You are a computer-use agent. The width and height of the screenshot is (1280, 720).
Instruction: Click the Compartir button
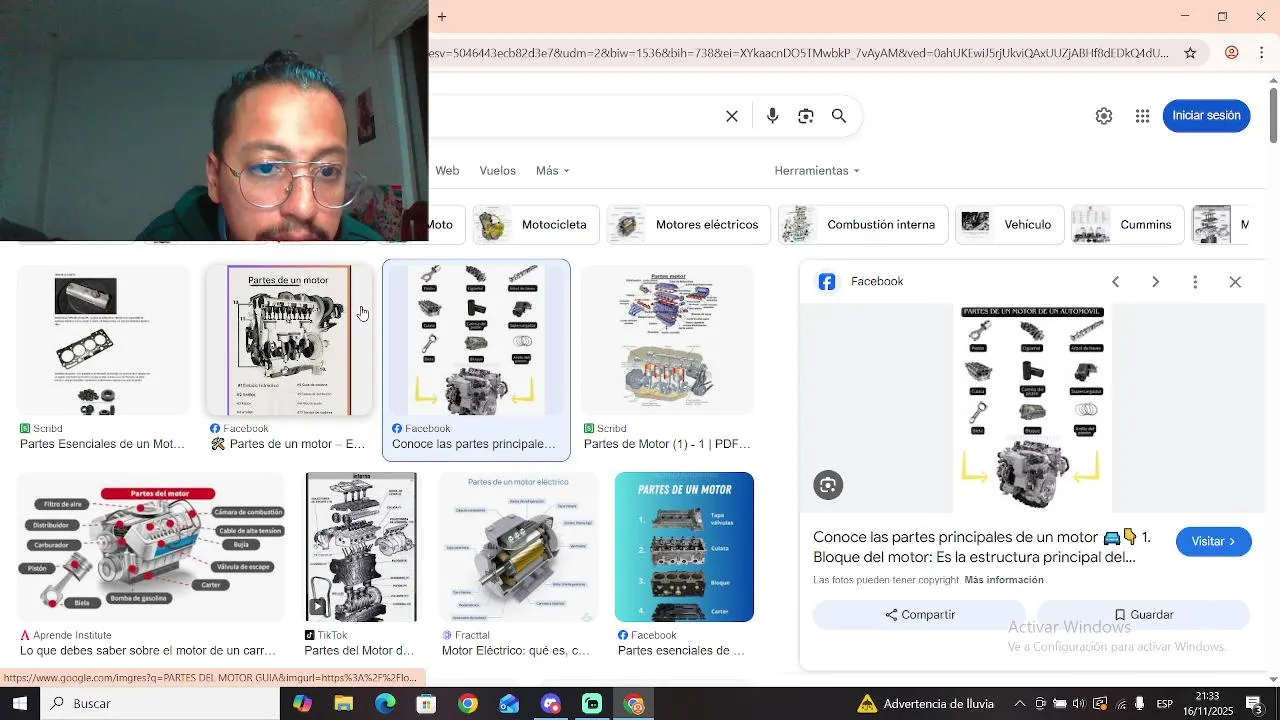pyautogui.click(x=920, y=615)
